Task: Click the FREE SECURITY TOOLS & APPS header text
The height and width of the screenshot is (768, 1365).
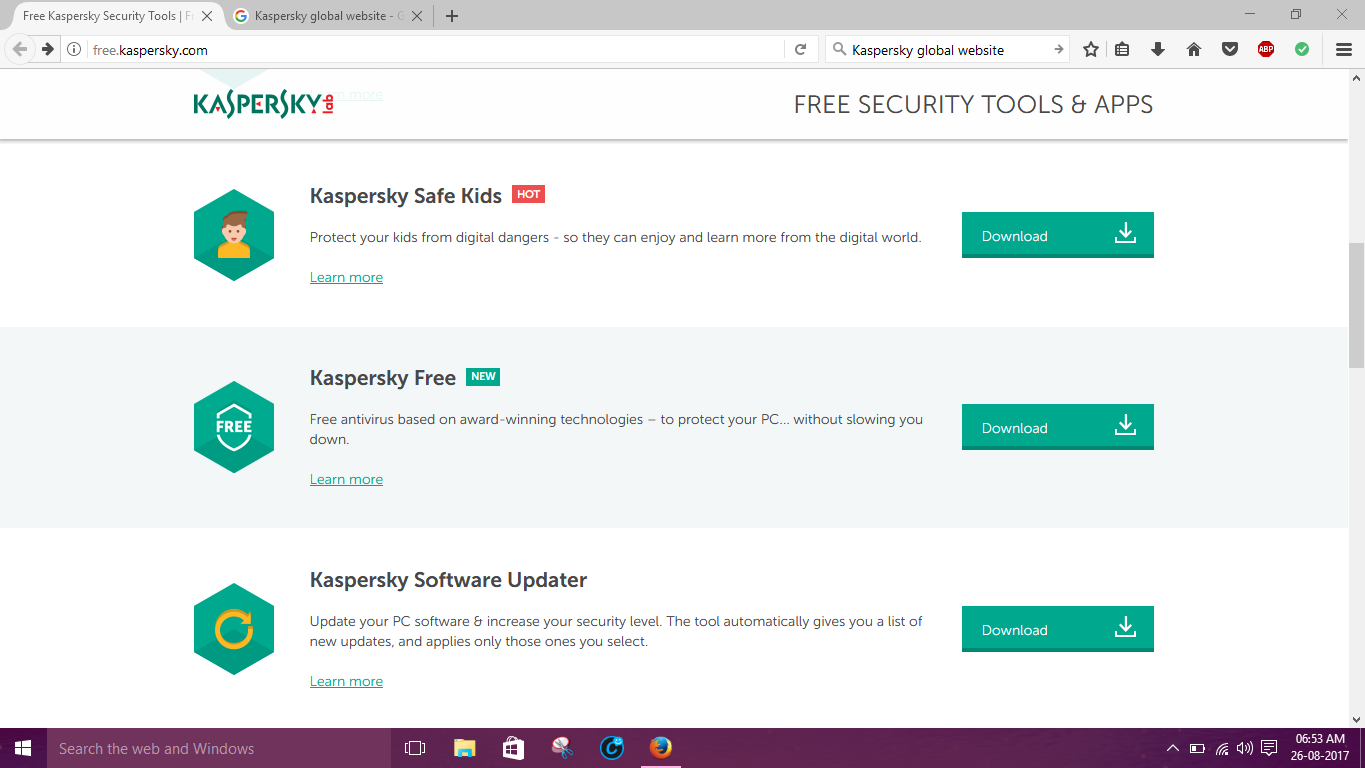Action: coord(973,105)
